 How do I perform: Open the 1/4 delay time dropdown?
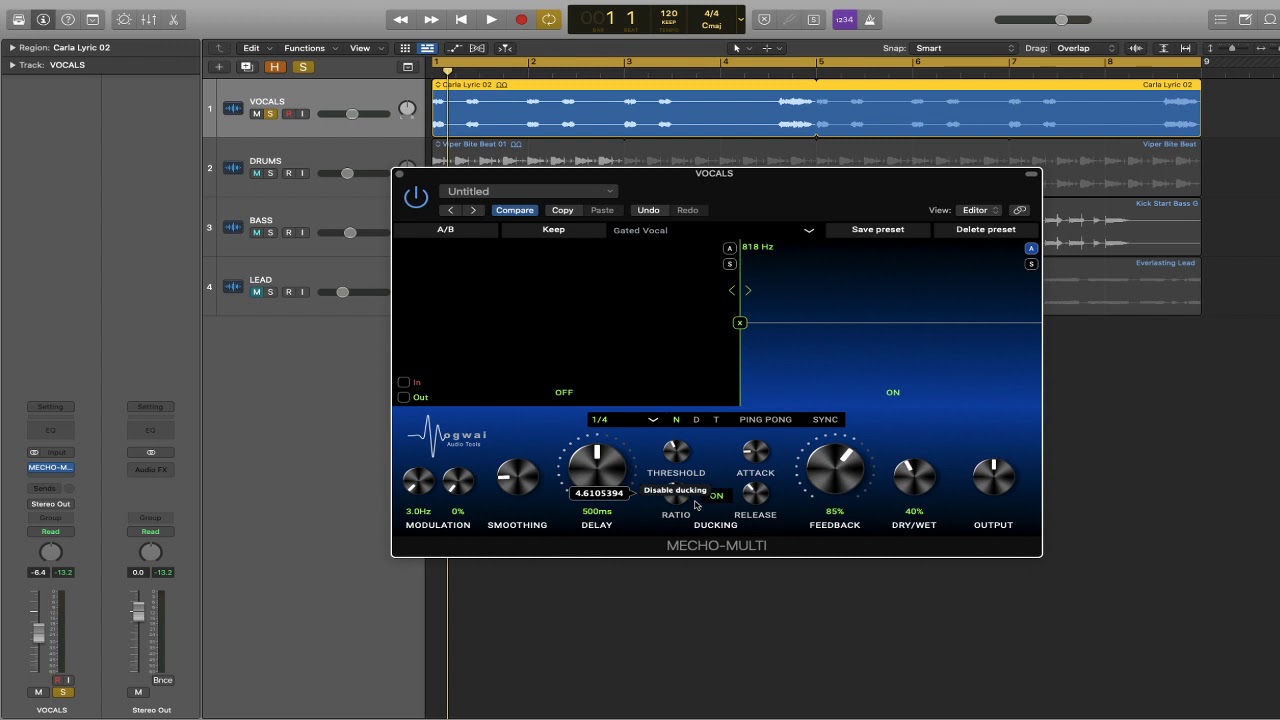(624, 420)
